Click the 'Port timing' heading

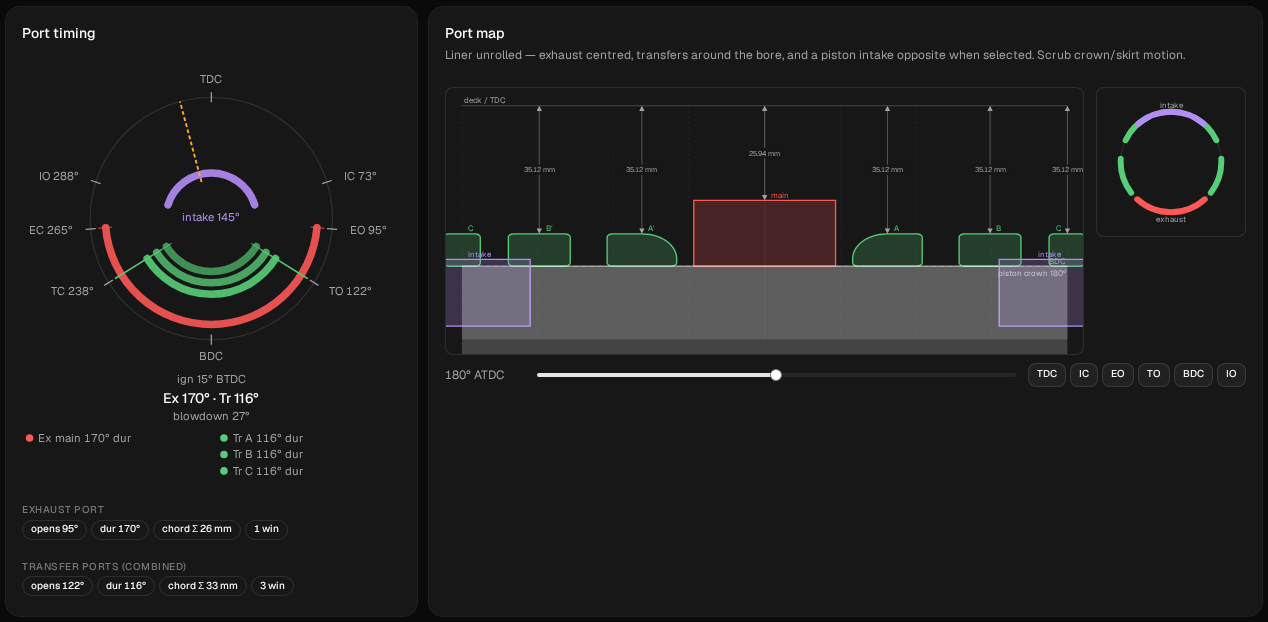[x=59, y=33]
